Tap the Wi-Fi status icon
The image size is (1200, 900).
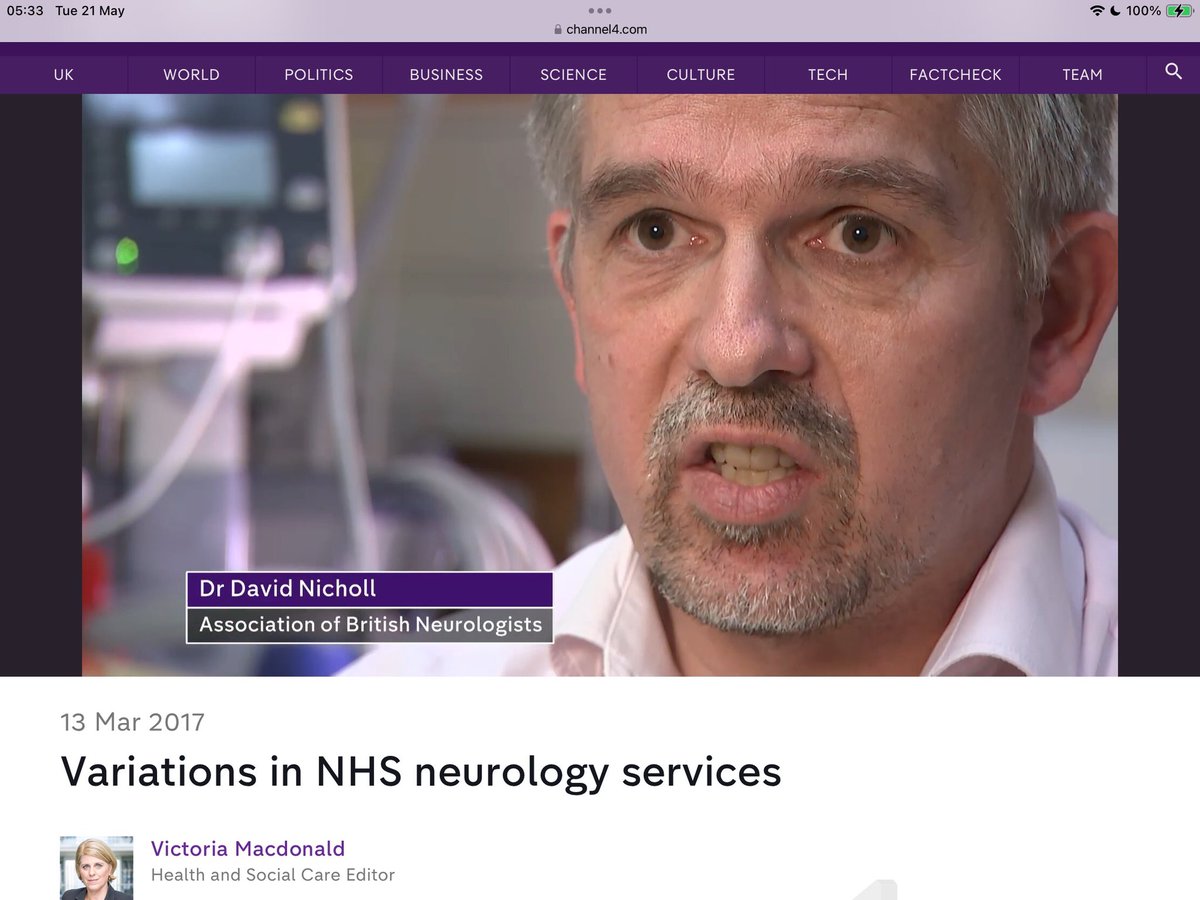pos(1097,11)
